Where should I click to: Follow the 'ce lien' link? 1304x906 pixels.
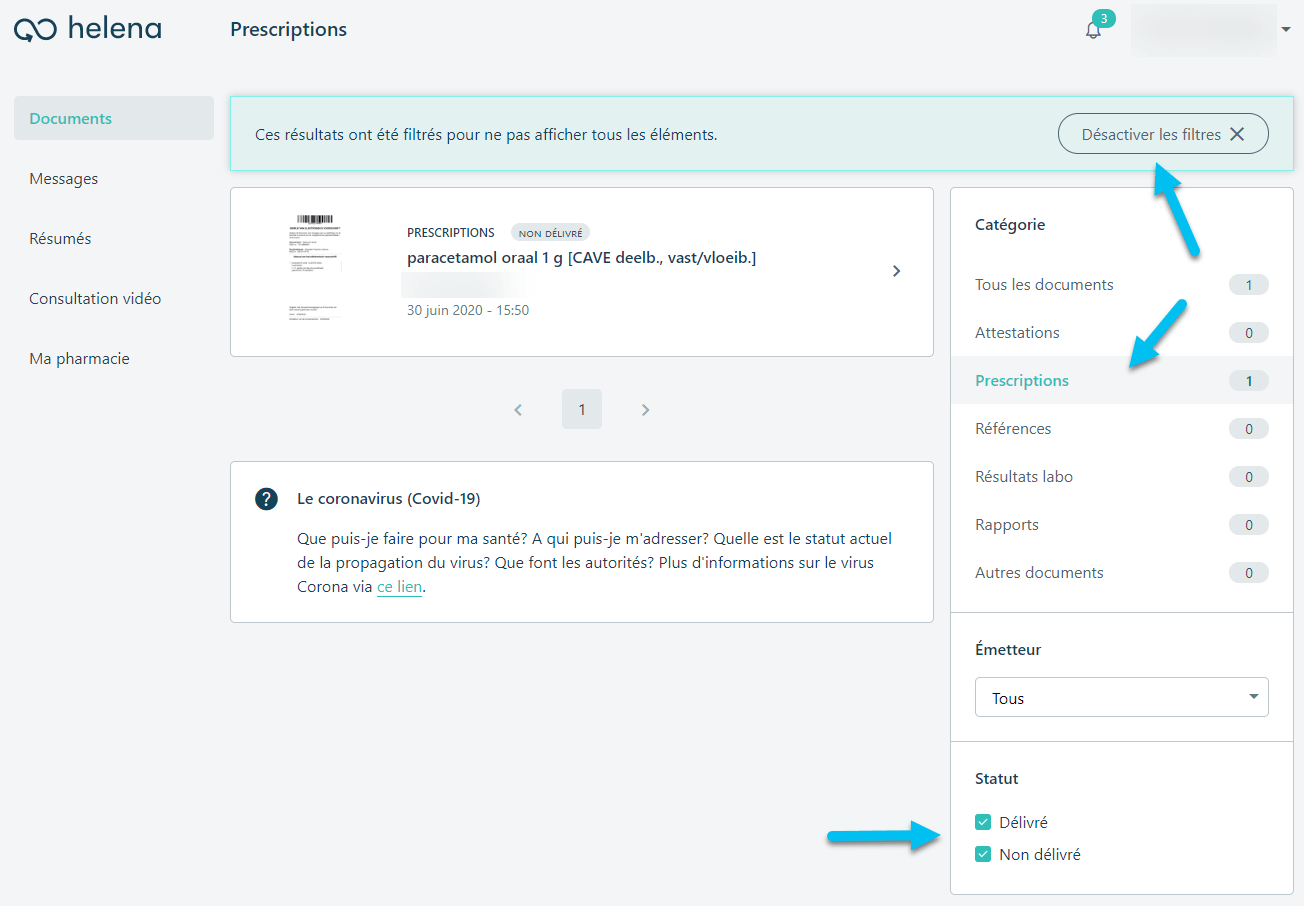(399, 587)
